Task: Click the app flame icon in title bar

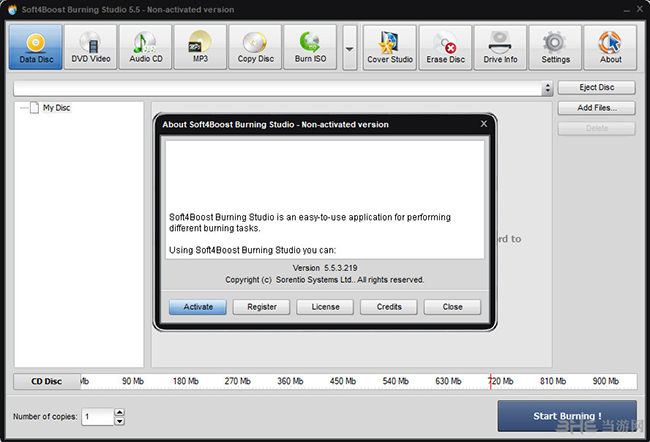Action: click(12, 9)
